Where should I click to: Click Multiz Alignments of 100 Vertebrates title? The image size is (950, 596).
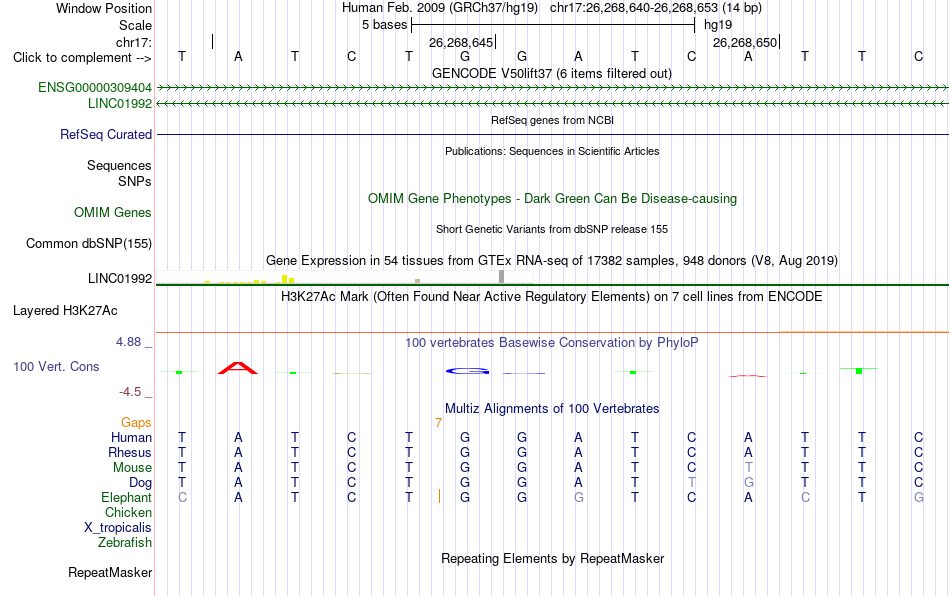(x=552, y=408)
